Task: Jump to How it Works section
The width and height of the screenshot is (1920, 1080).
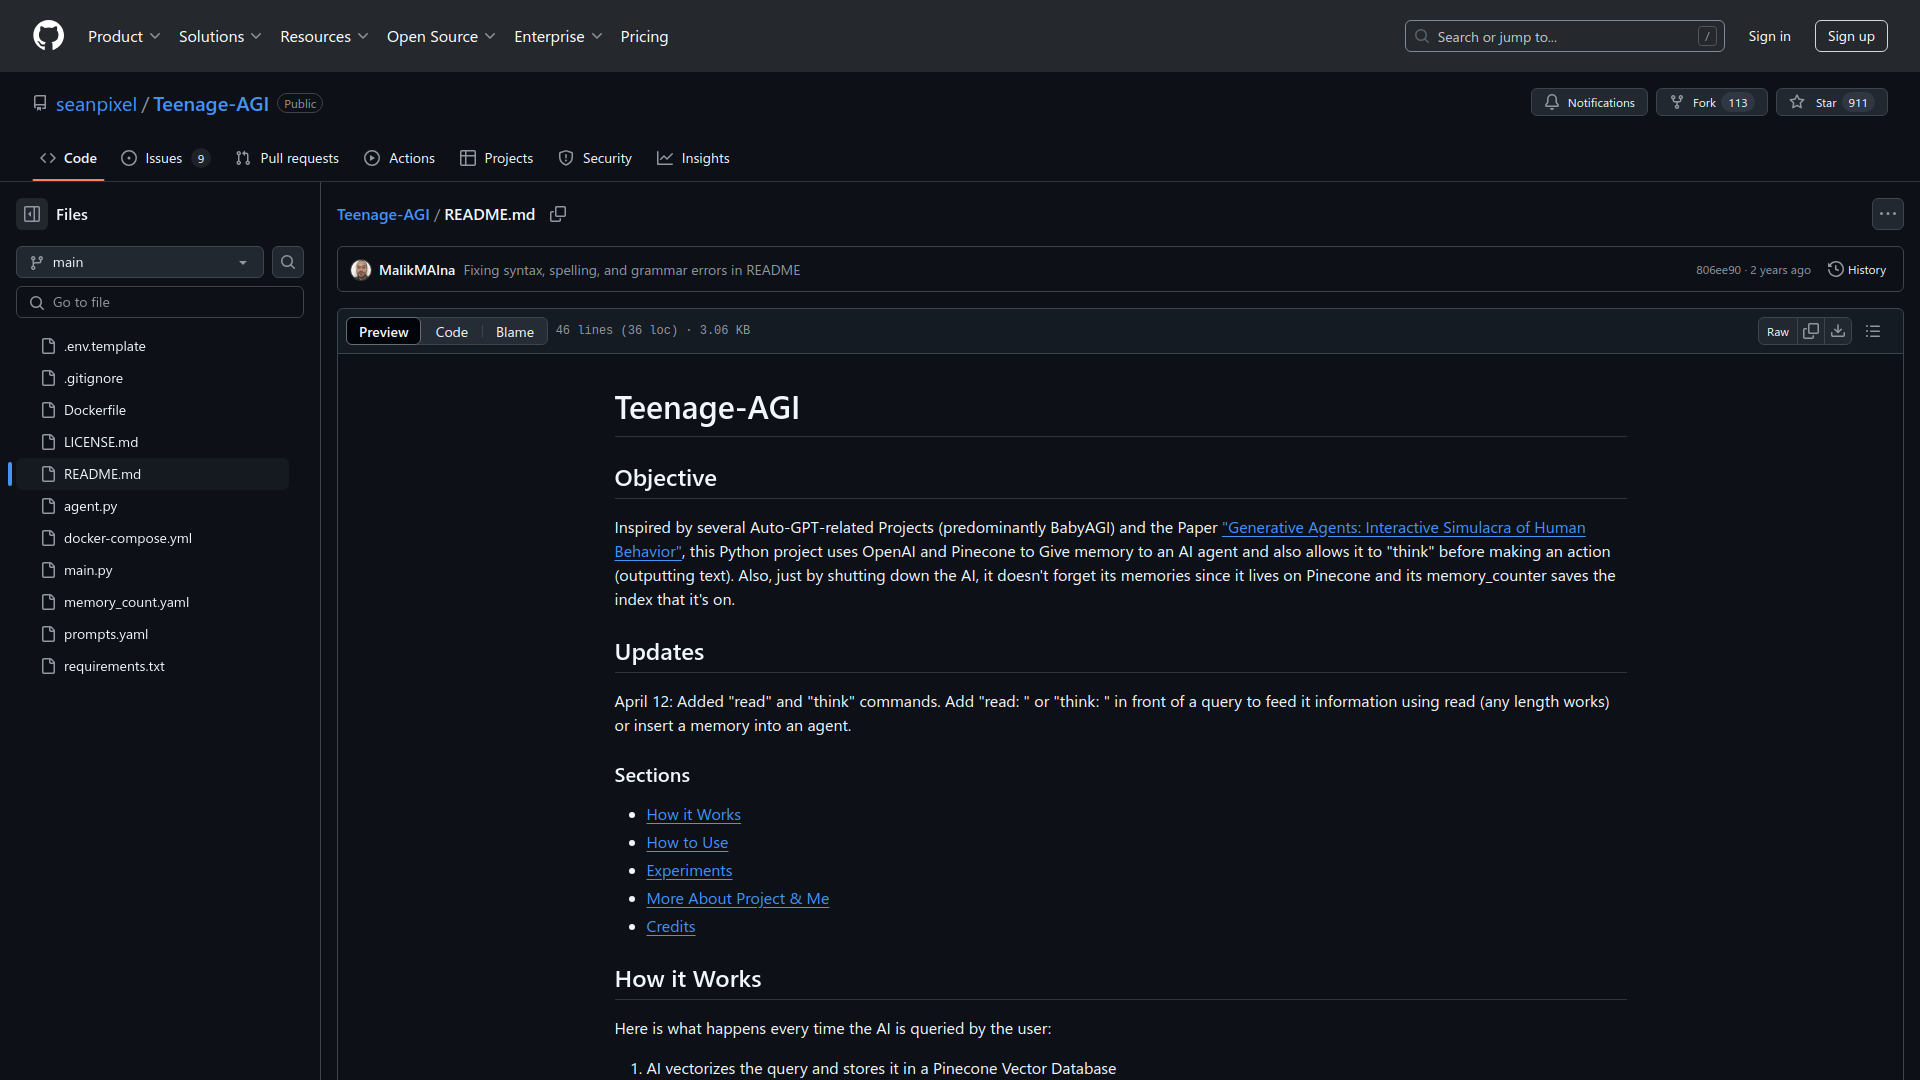Action: coord(693,815)
